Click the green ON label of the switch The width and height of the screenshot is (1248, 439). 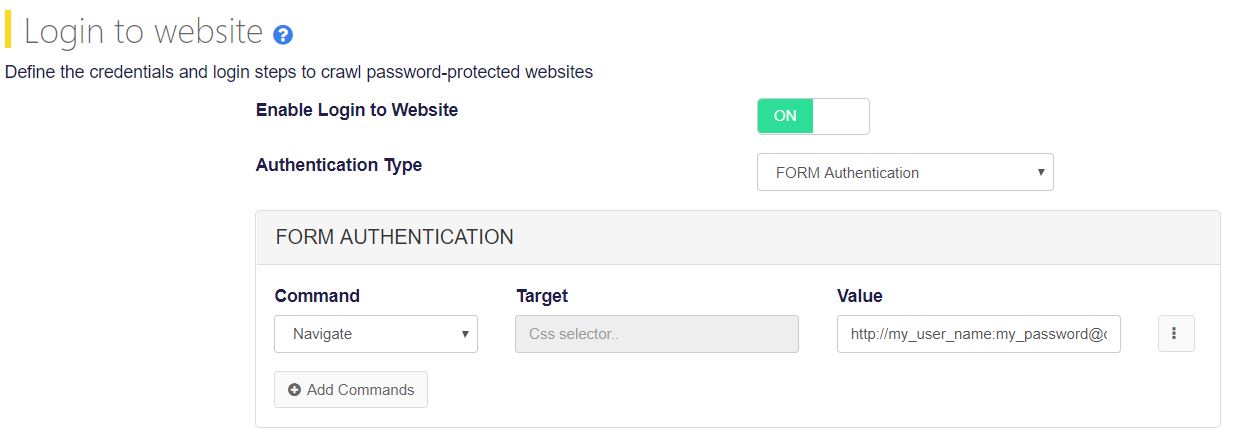click(x=785, y=116)
